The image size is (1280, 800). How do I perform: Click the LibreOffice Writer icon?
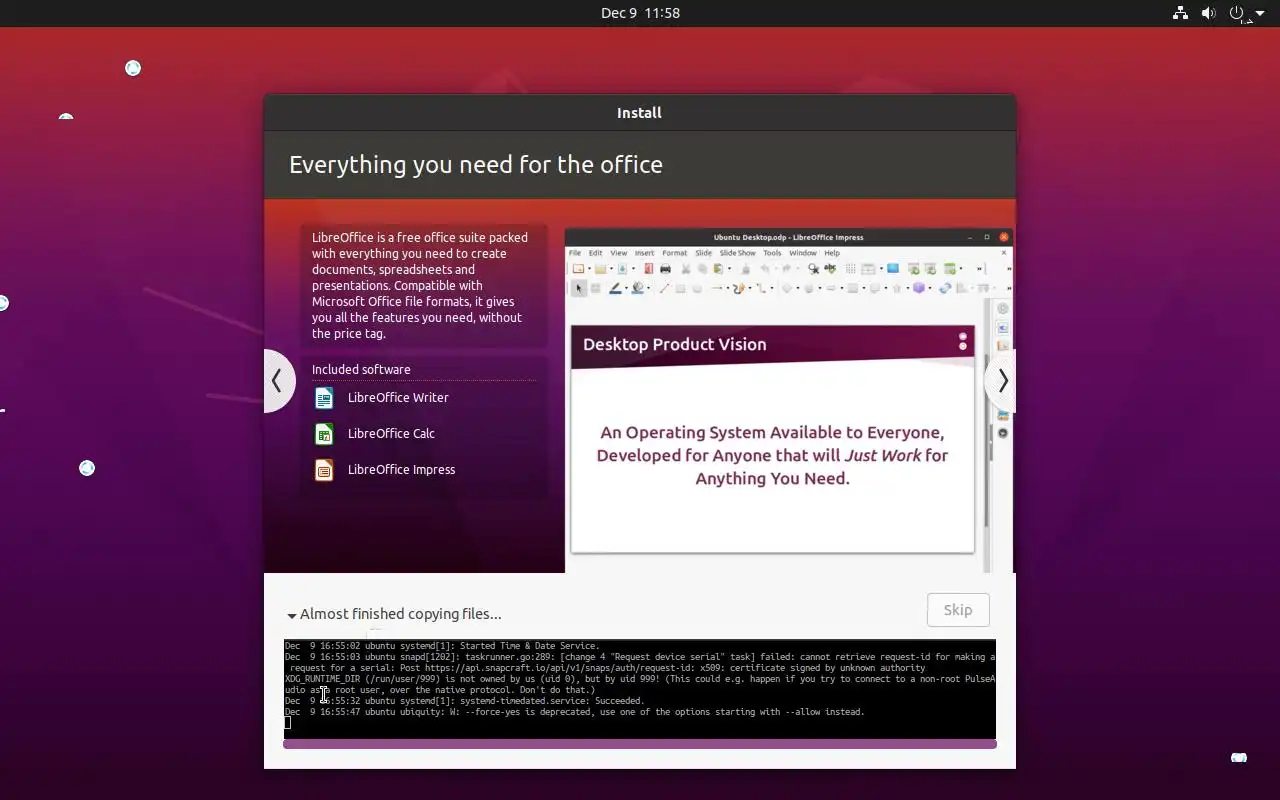[x=324, y=398]
